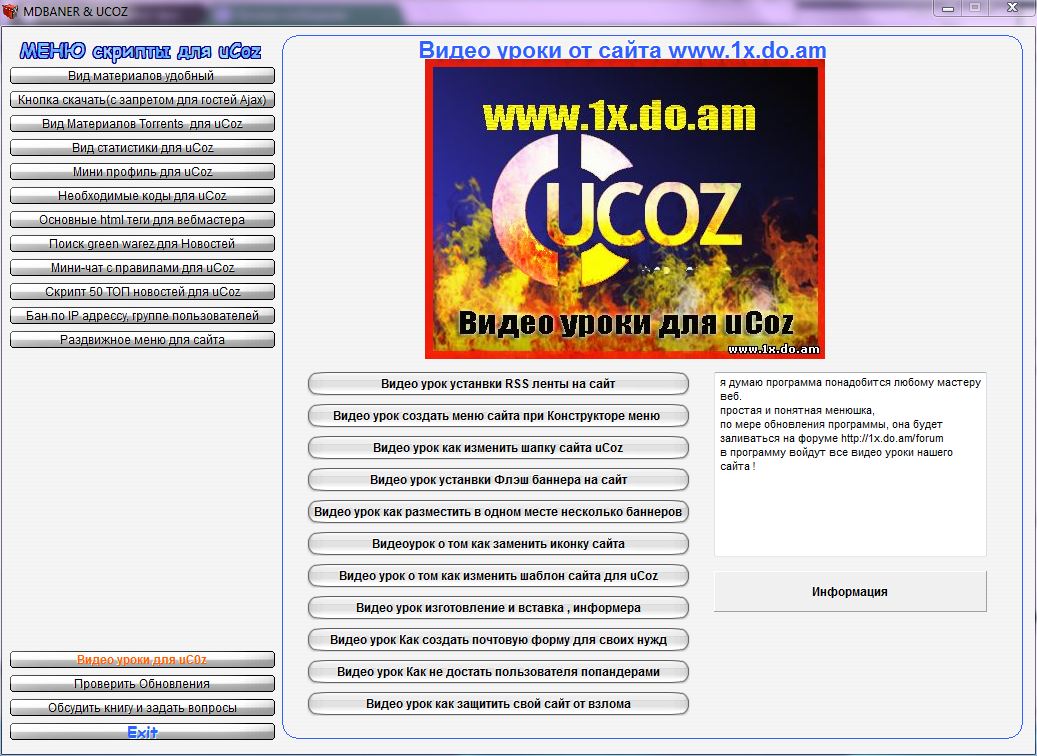The width and height of the screenshot is (1037, 756).
Task: Minimize the MDBANER & UCOZ window
Action: pos(948,8)
